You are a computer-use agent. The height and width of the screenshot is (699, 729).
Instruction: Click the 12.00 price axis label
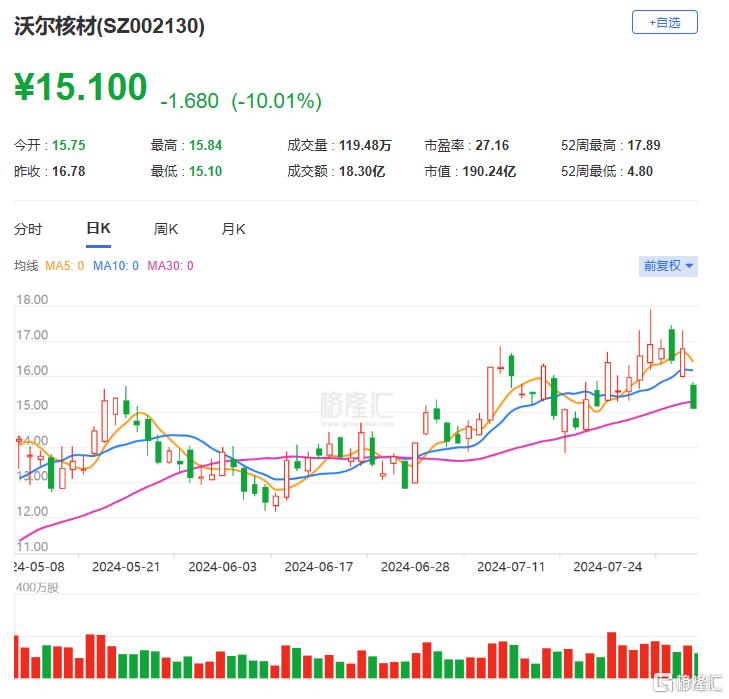coord(32,511)
